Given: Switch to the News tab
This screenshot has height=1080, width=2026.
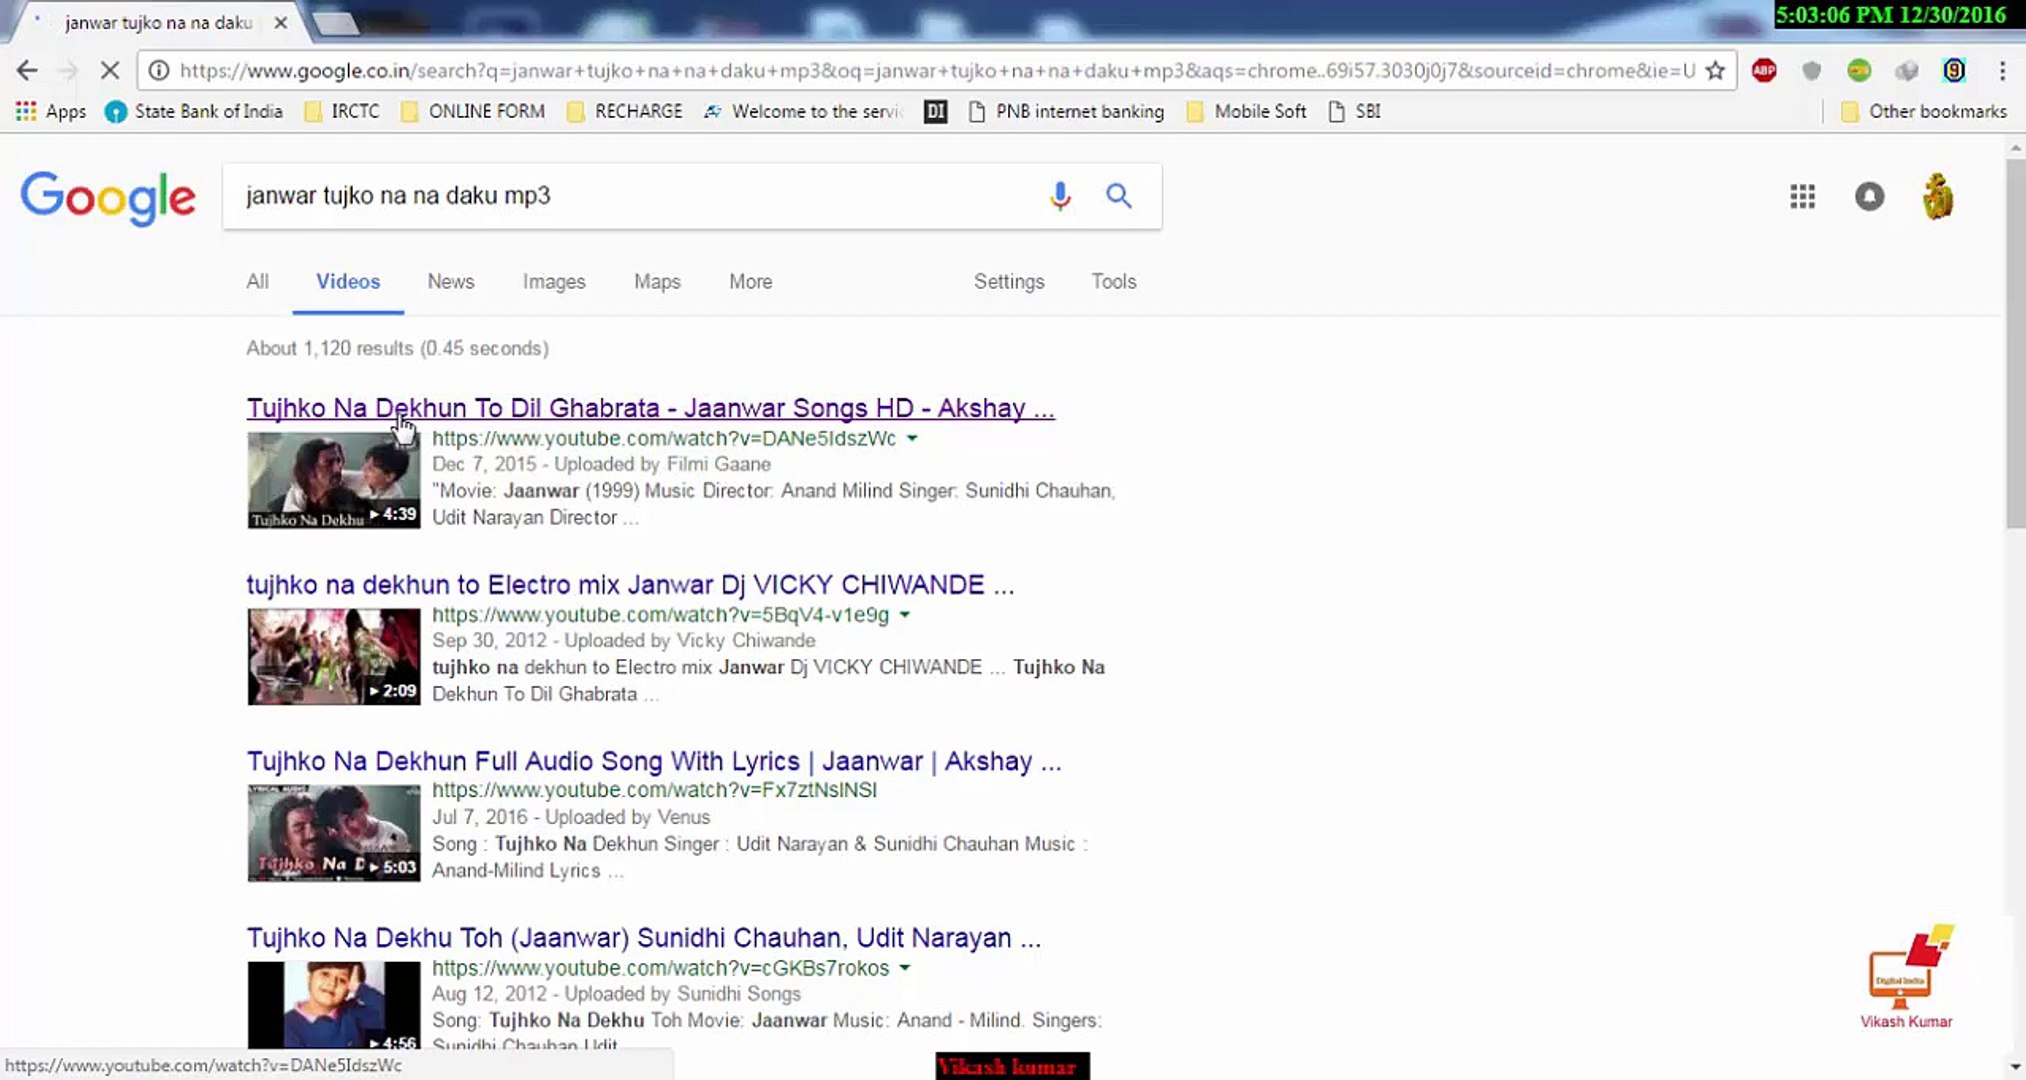Looking at the screenshot, I should [451, 282].
